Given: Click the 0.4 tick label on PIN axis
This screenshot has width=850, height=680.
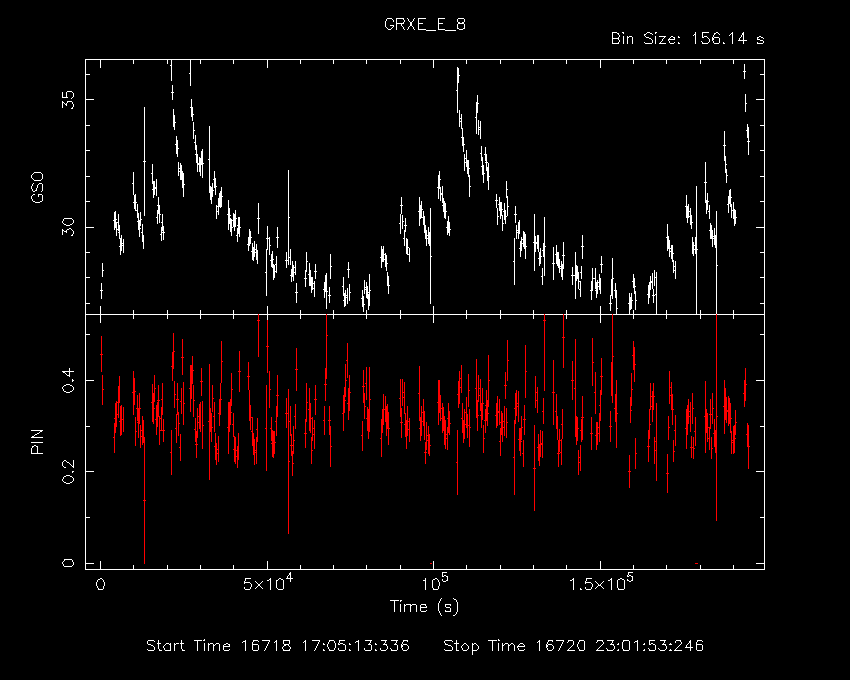Looking at the screenshot, I should tap(69, 380).
